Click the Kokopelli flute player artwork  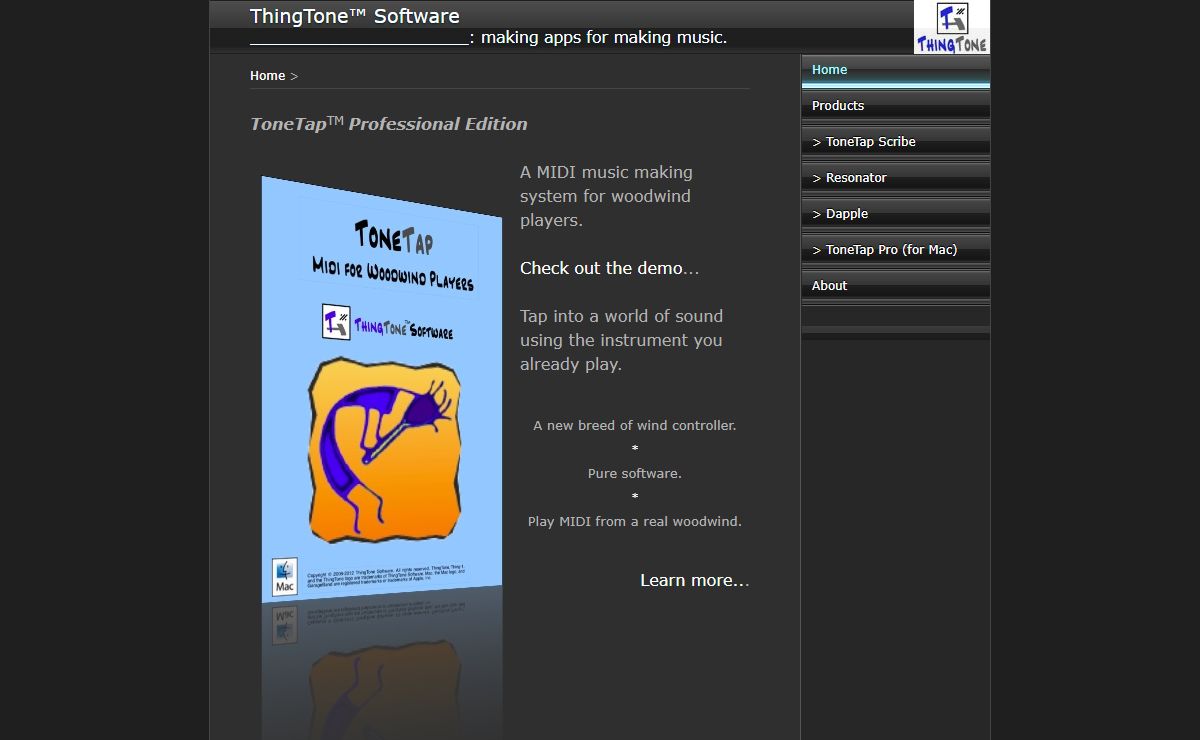384,450
